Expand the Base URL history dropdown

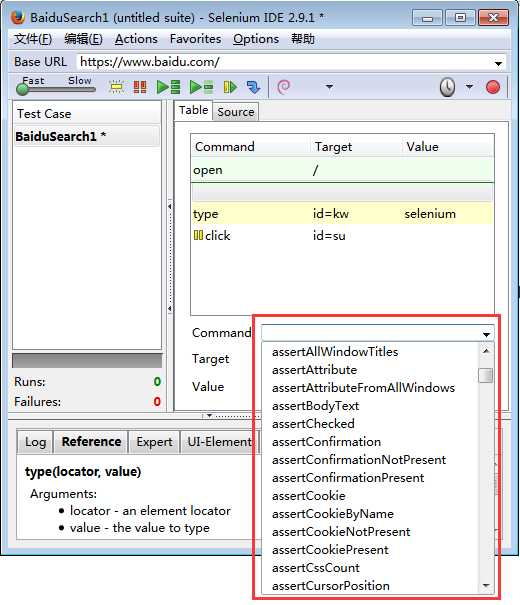coord(498,63)
